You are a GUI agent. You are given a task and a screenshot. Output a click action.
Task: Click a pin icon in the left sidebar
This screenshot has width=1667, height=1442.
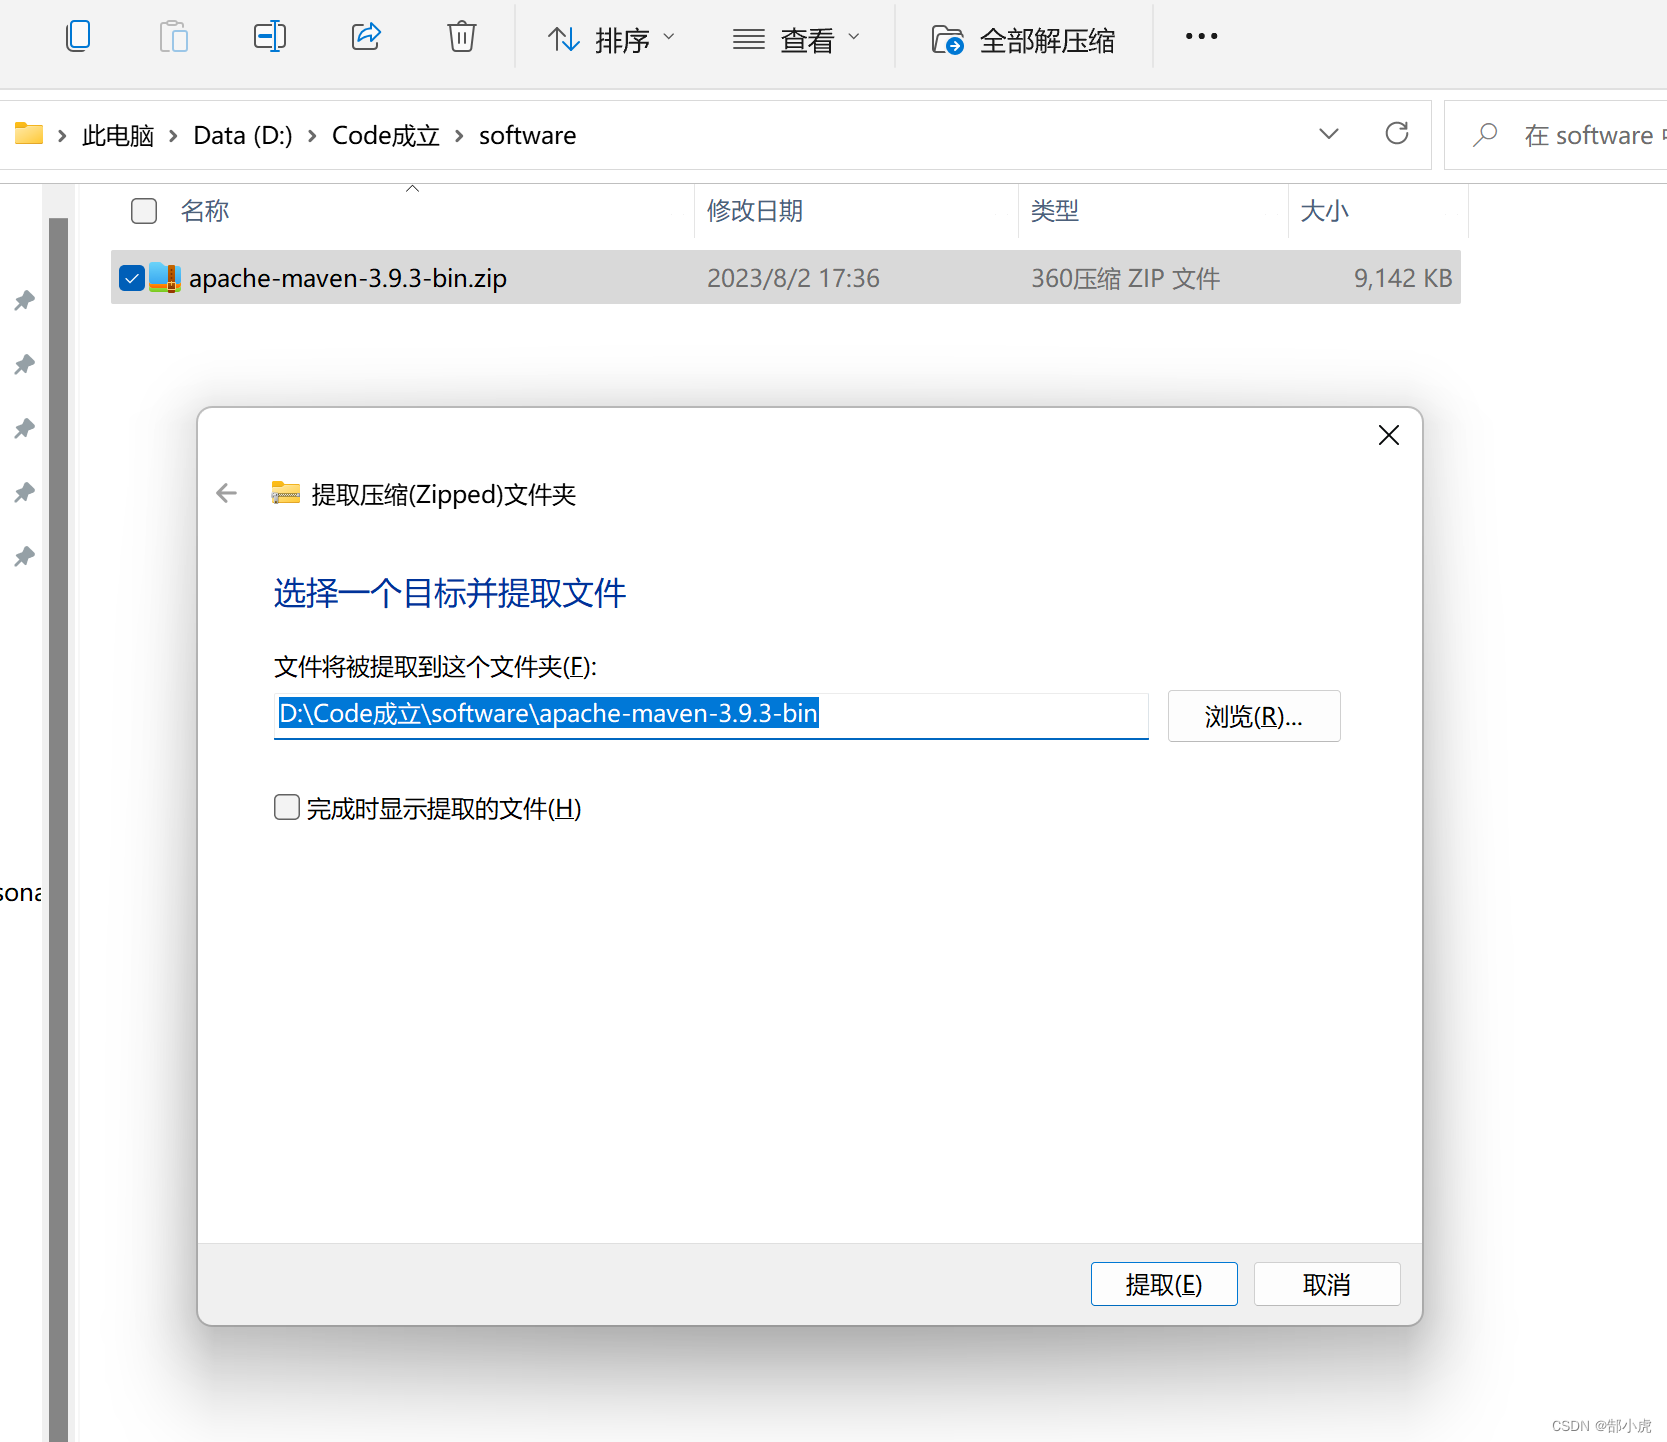click(23, 300)
